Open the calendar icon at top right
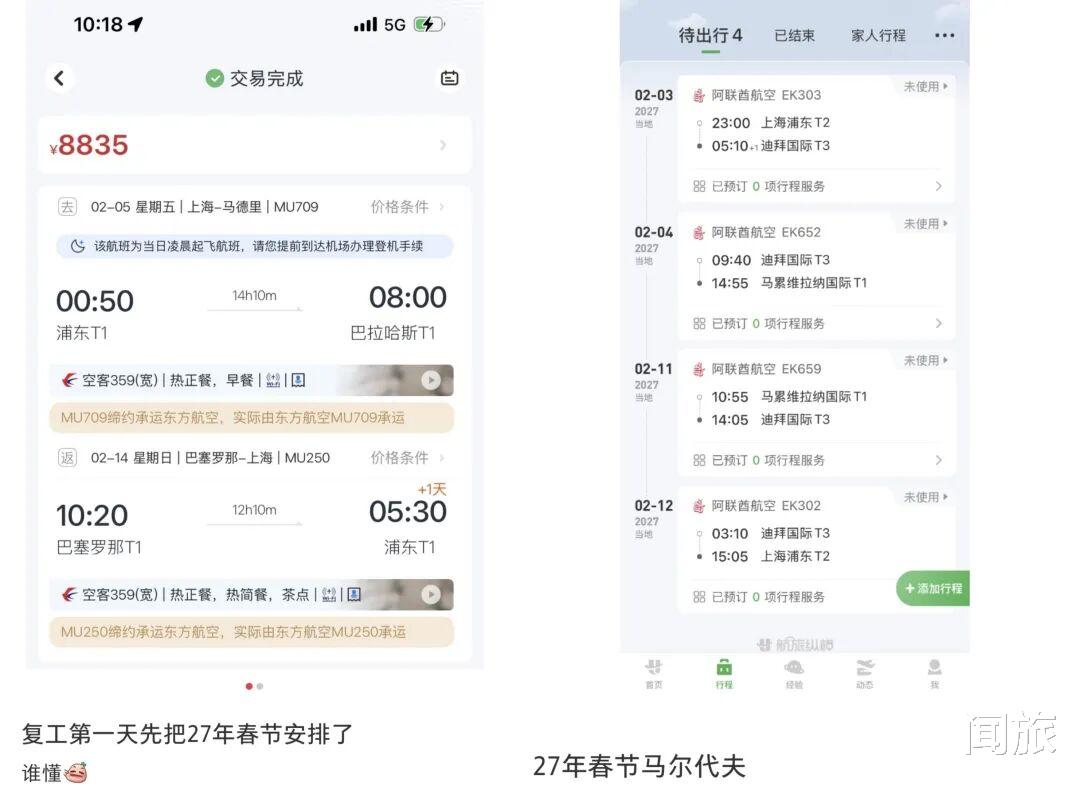Screen dimensions: 1080x787 pyautogui.click(x=449, y=78)
